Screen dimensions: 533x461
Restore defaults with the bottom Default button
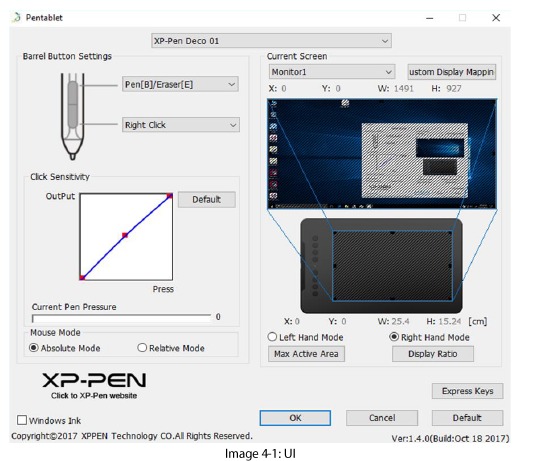(467, 418)
